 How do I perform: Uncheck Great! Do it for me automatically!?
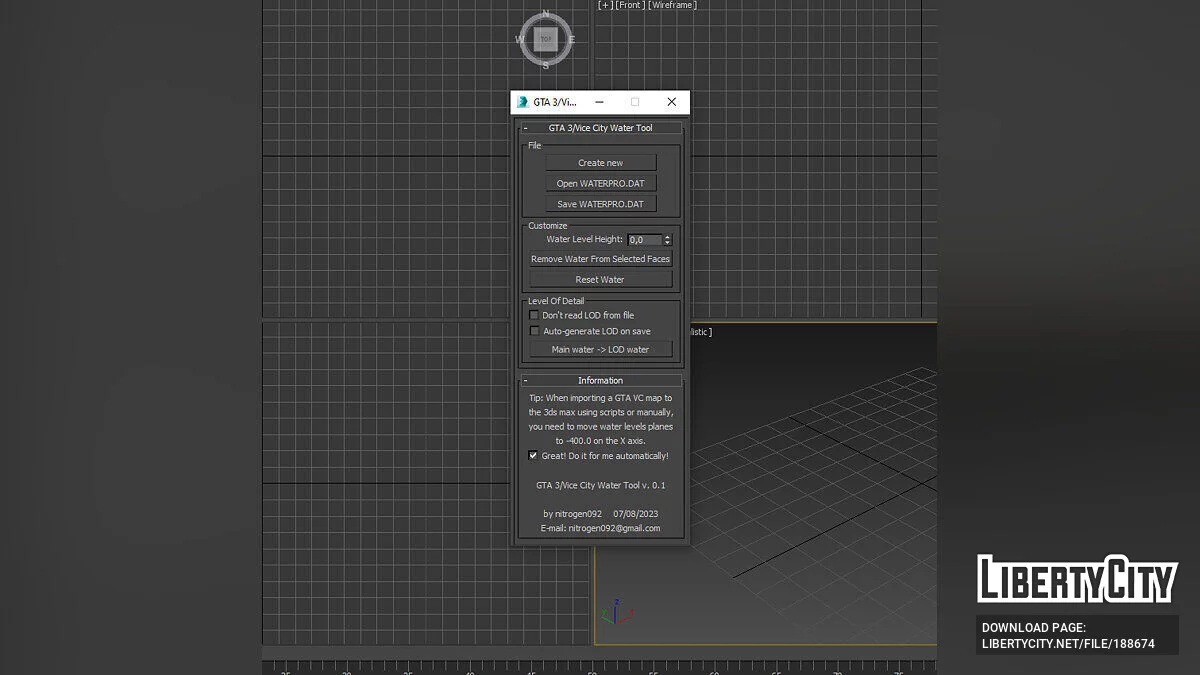tap(533, 456)
